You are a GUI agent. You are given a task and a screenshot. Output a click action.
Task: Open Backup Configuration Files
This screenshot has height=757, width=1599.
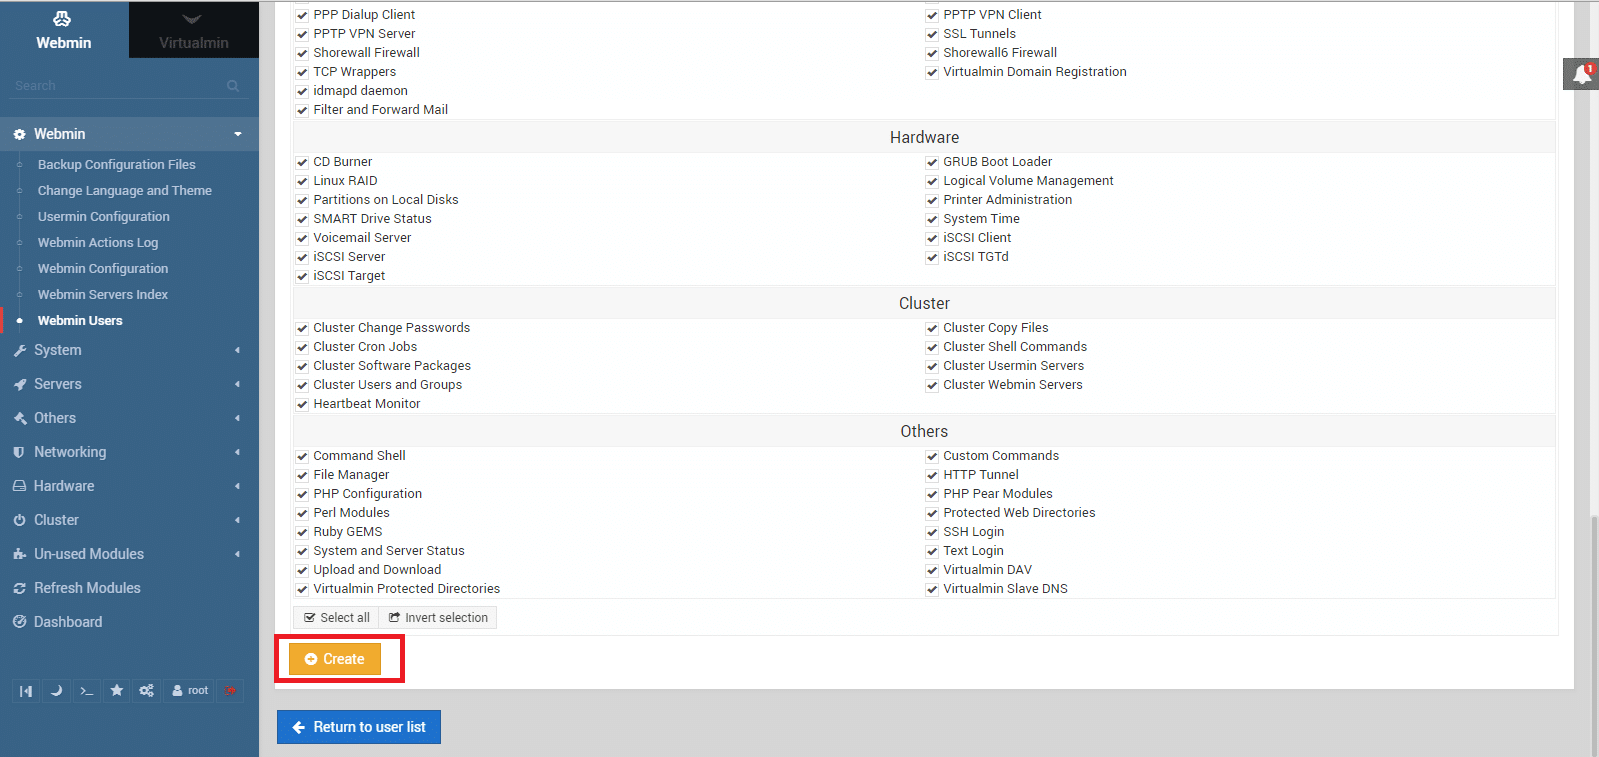pyautogui.click(x=116, y=165)
